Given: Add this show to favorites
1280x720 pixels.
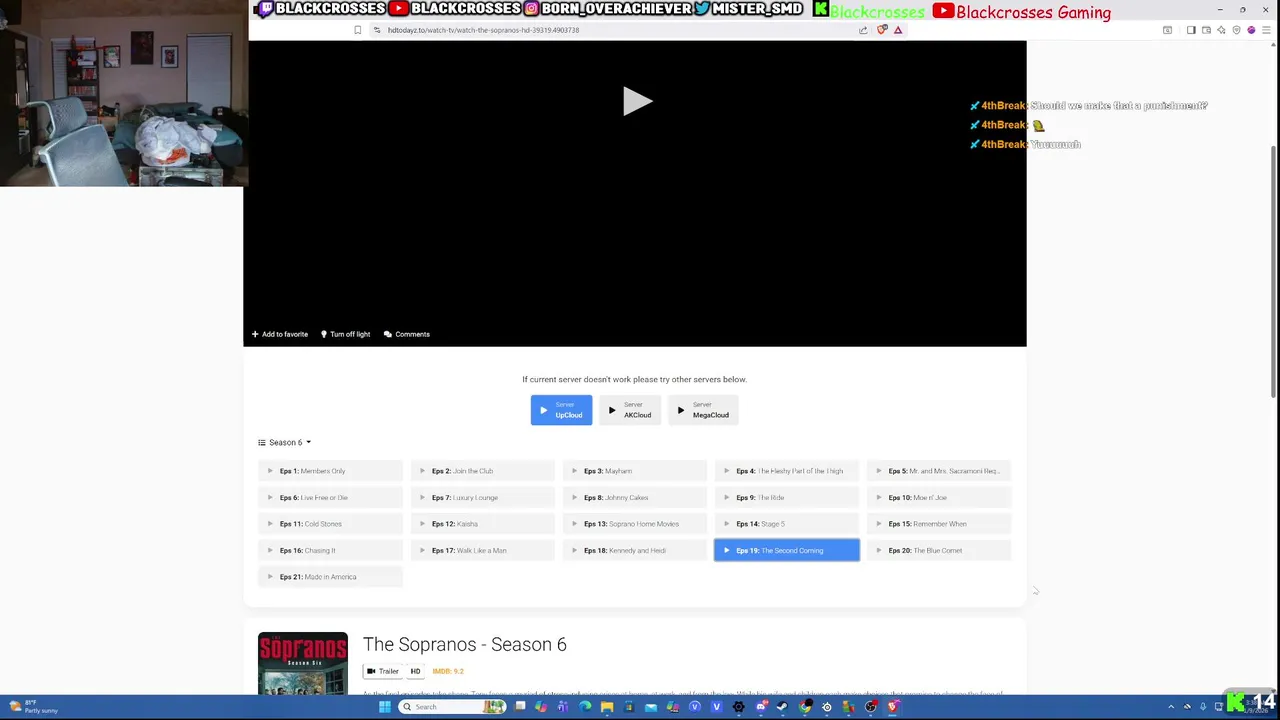Looking at the screenshot, I should [280, 334].
